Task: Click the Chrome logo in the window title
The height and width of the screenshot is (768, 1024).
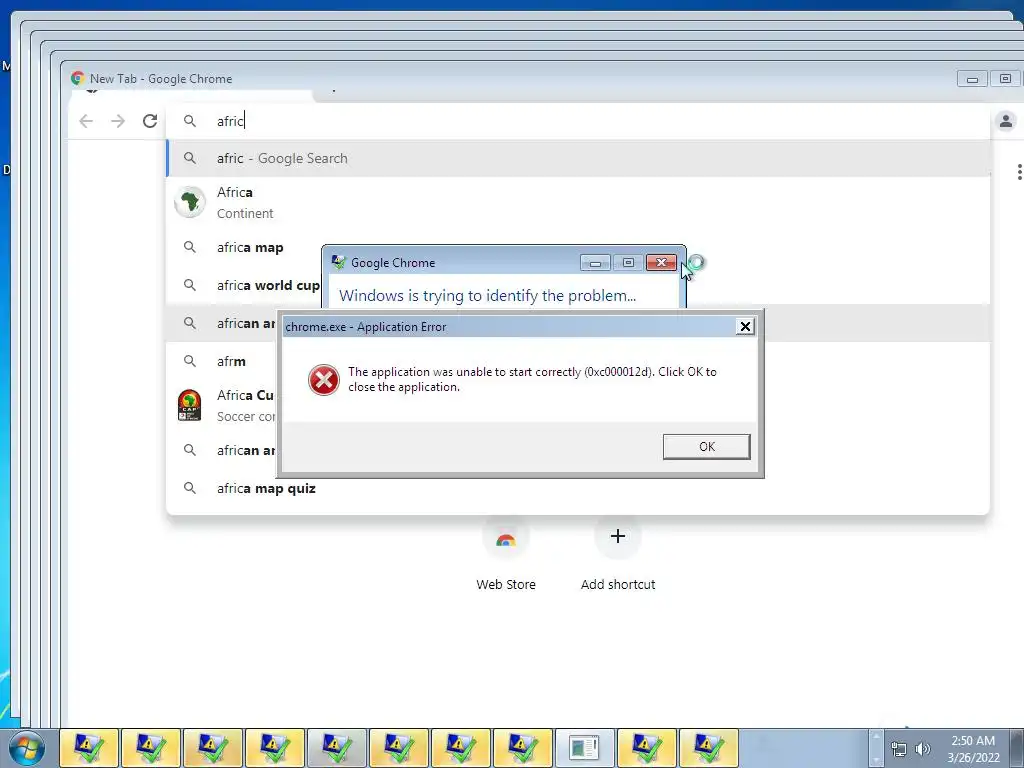Action: click(x=78, y=78)
